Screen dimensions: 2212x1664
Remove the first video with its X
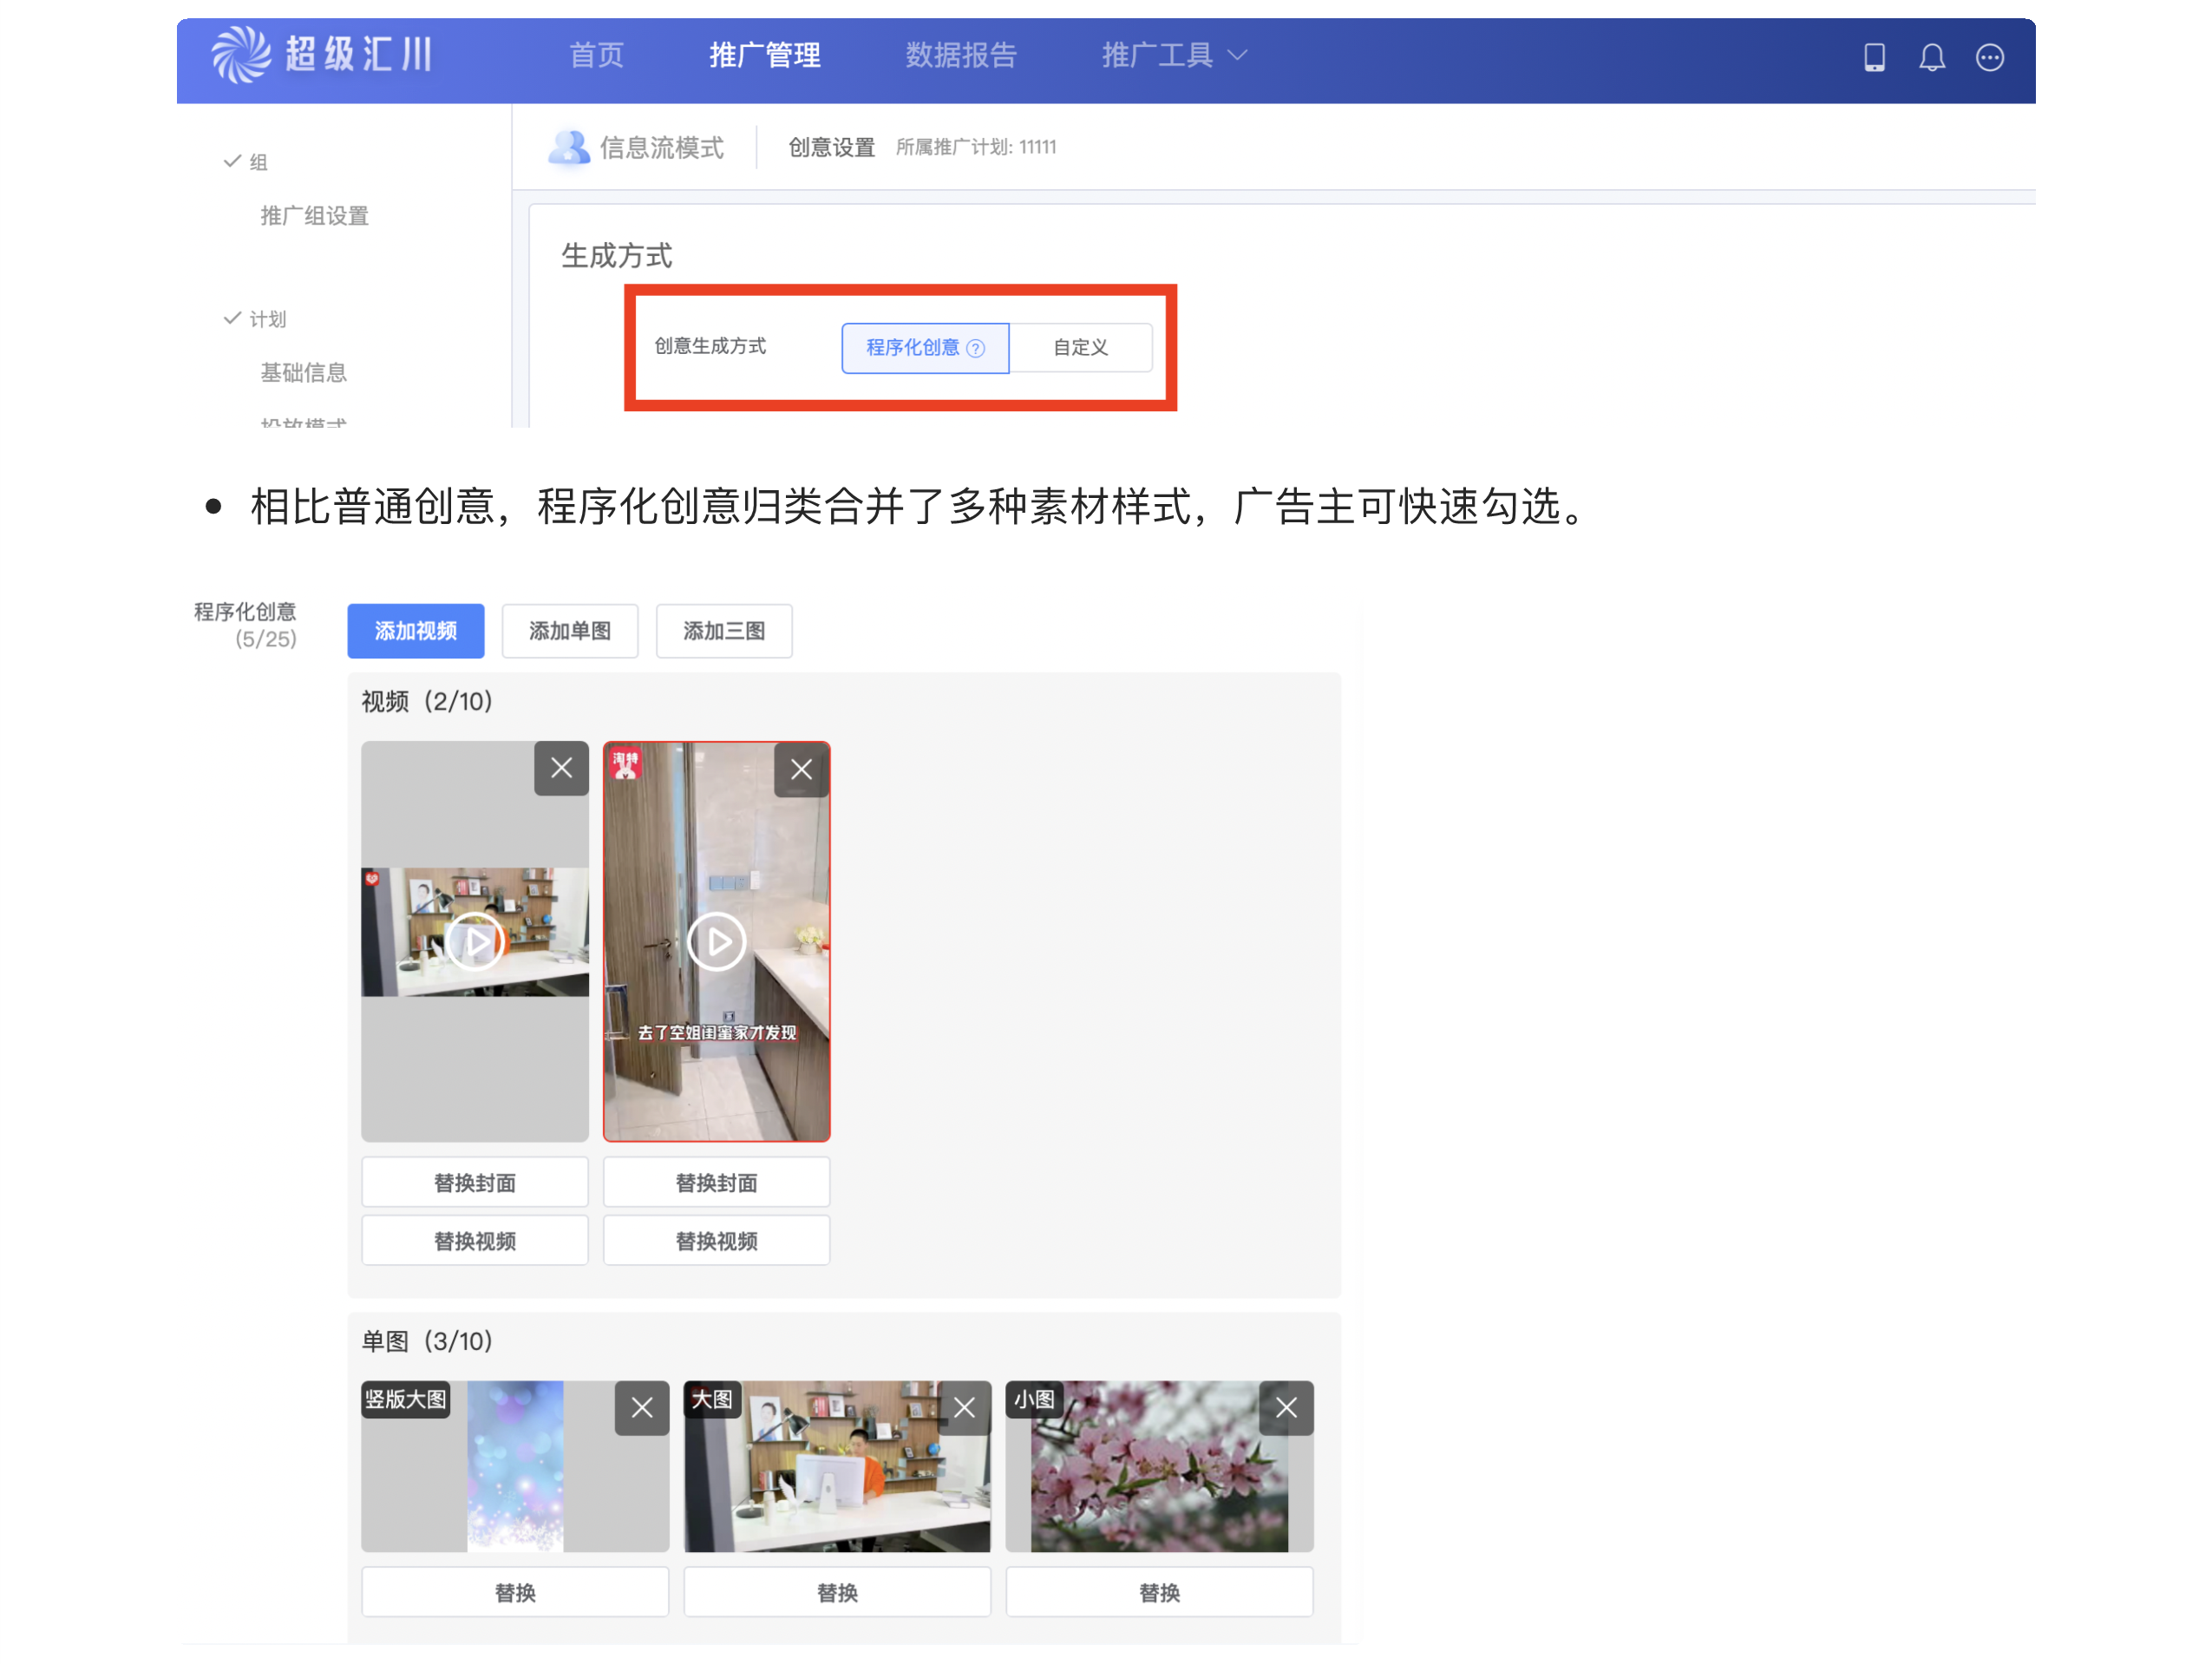click(x=561, y=768)
